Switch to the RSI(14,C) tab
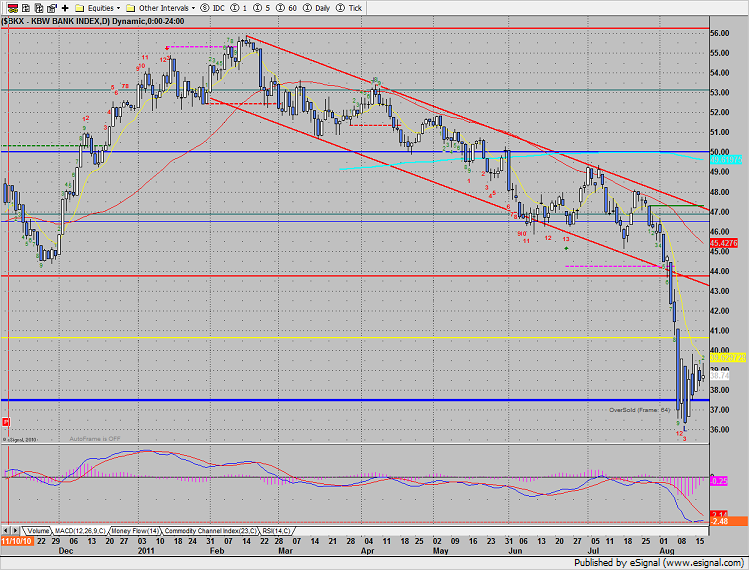 point(276,531)
